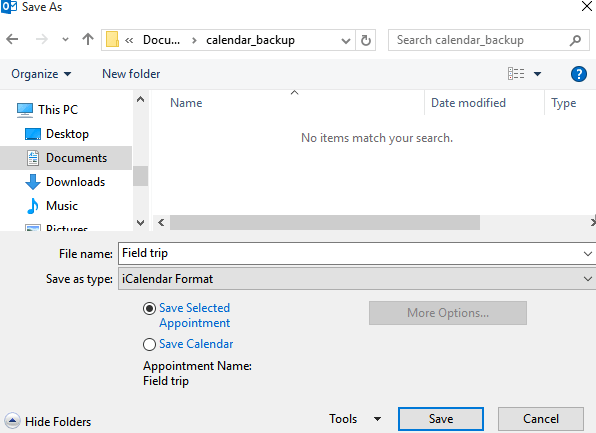This screenshot has width=596, height=433.
Task: Open the Organize menu
Action: click(41, 74)
